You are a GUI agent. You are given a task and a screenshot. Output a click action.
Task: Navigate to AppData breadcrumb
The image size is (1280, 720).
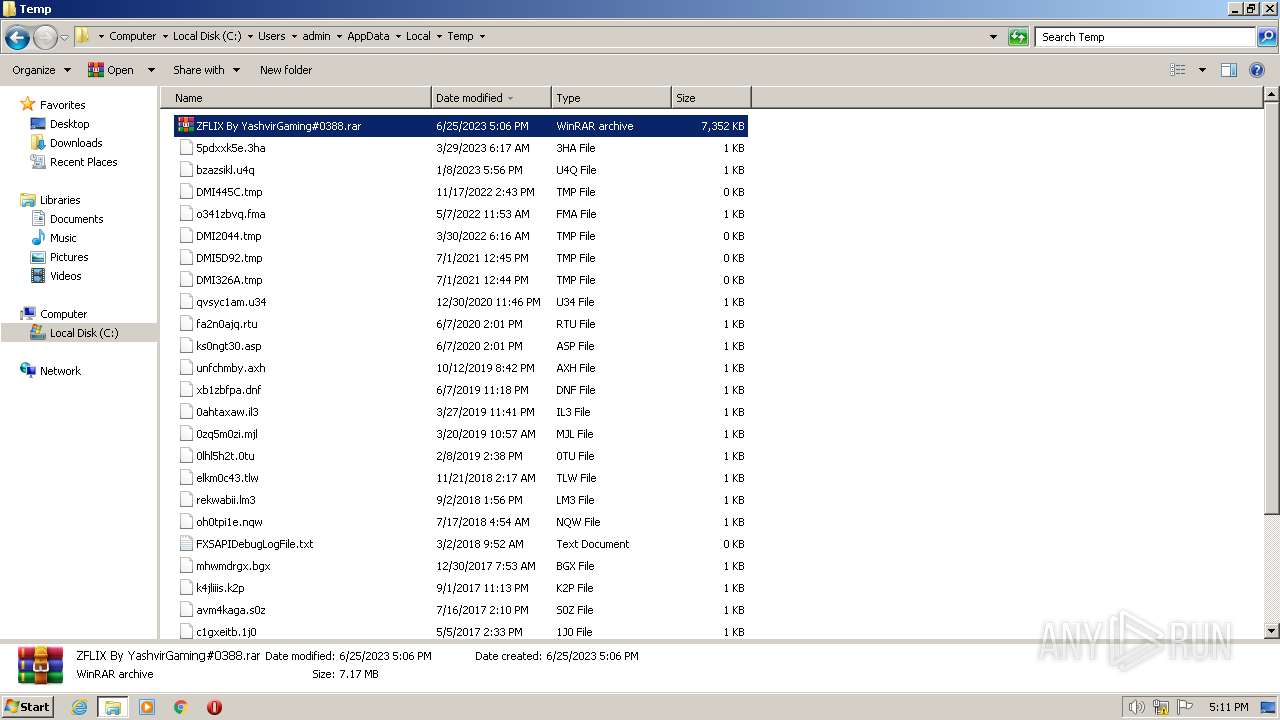tap(368, 37)
